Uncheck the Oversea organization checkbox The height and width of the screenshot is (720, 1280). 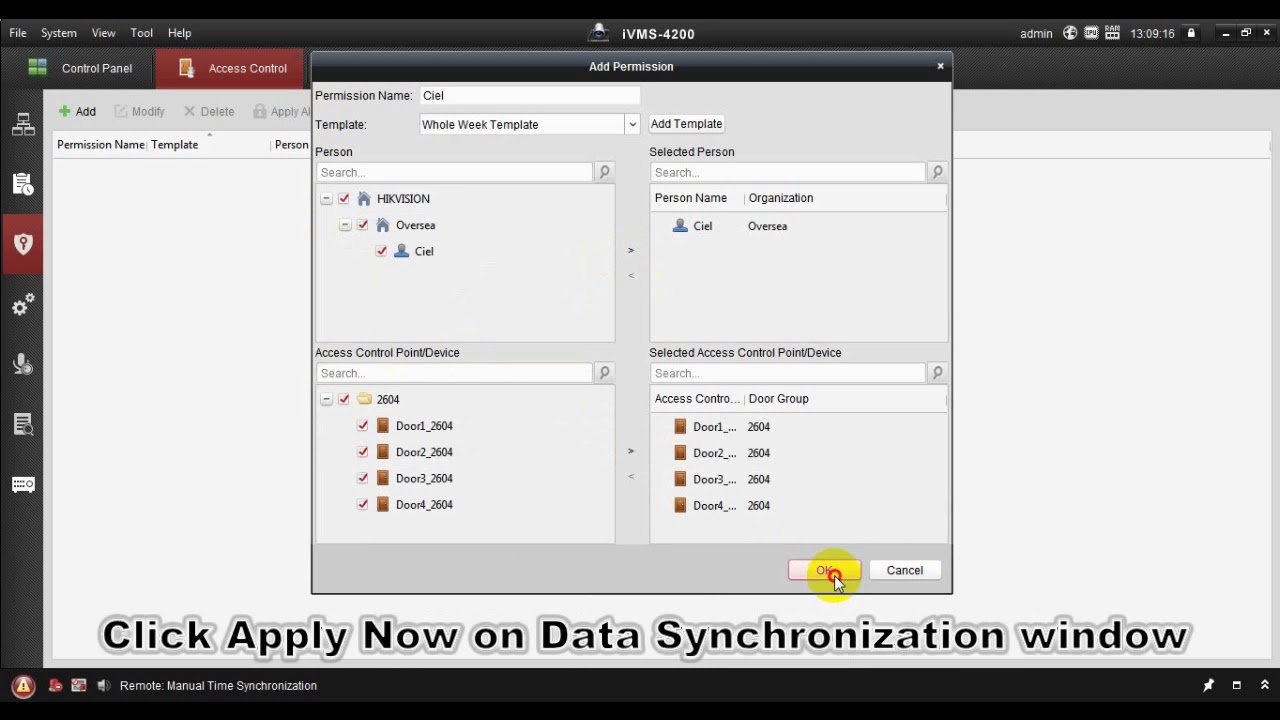[363, 225]
